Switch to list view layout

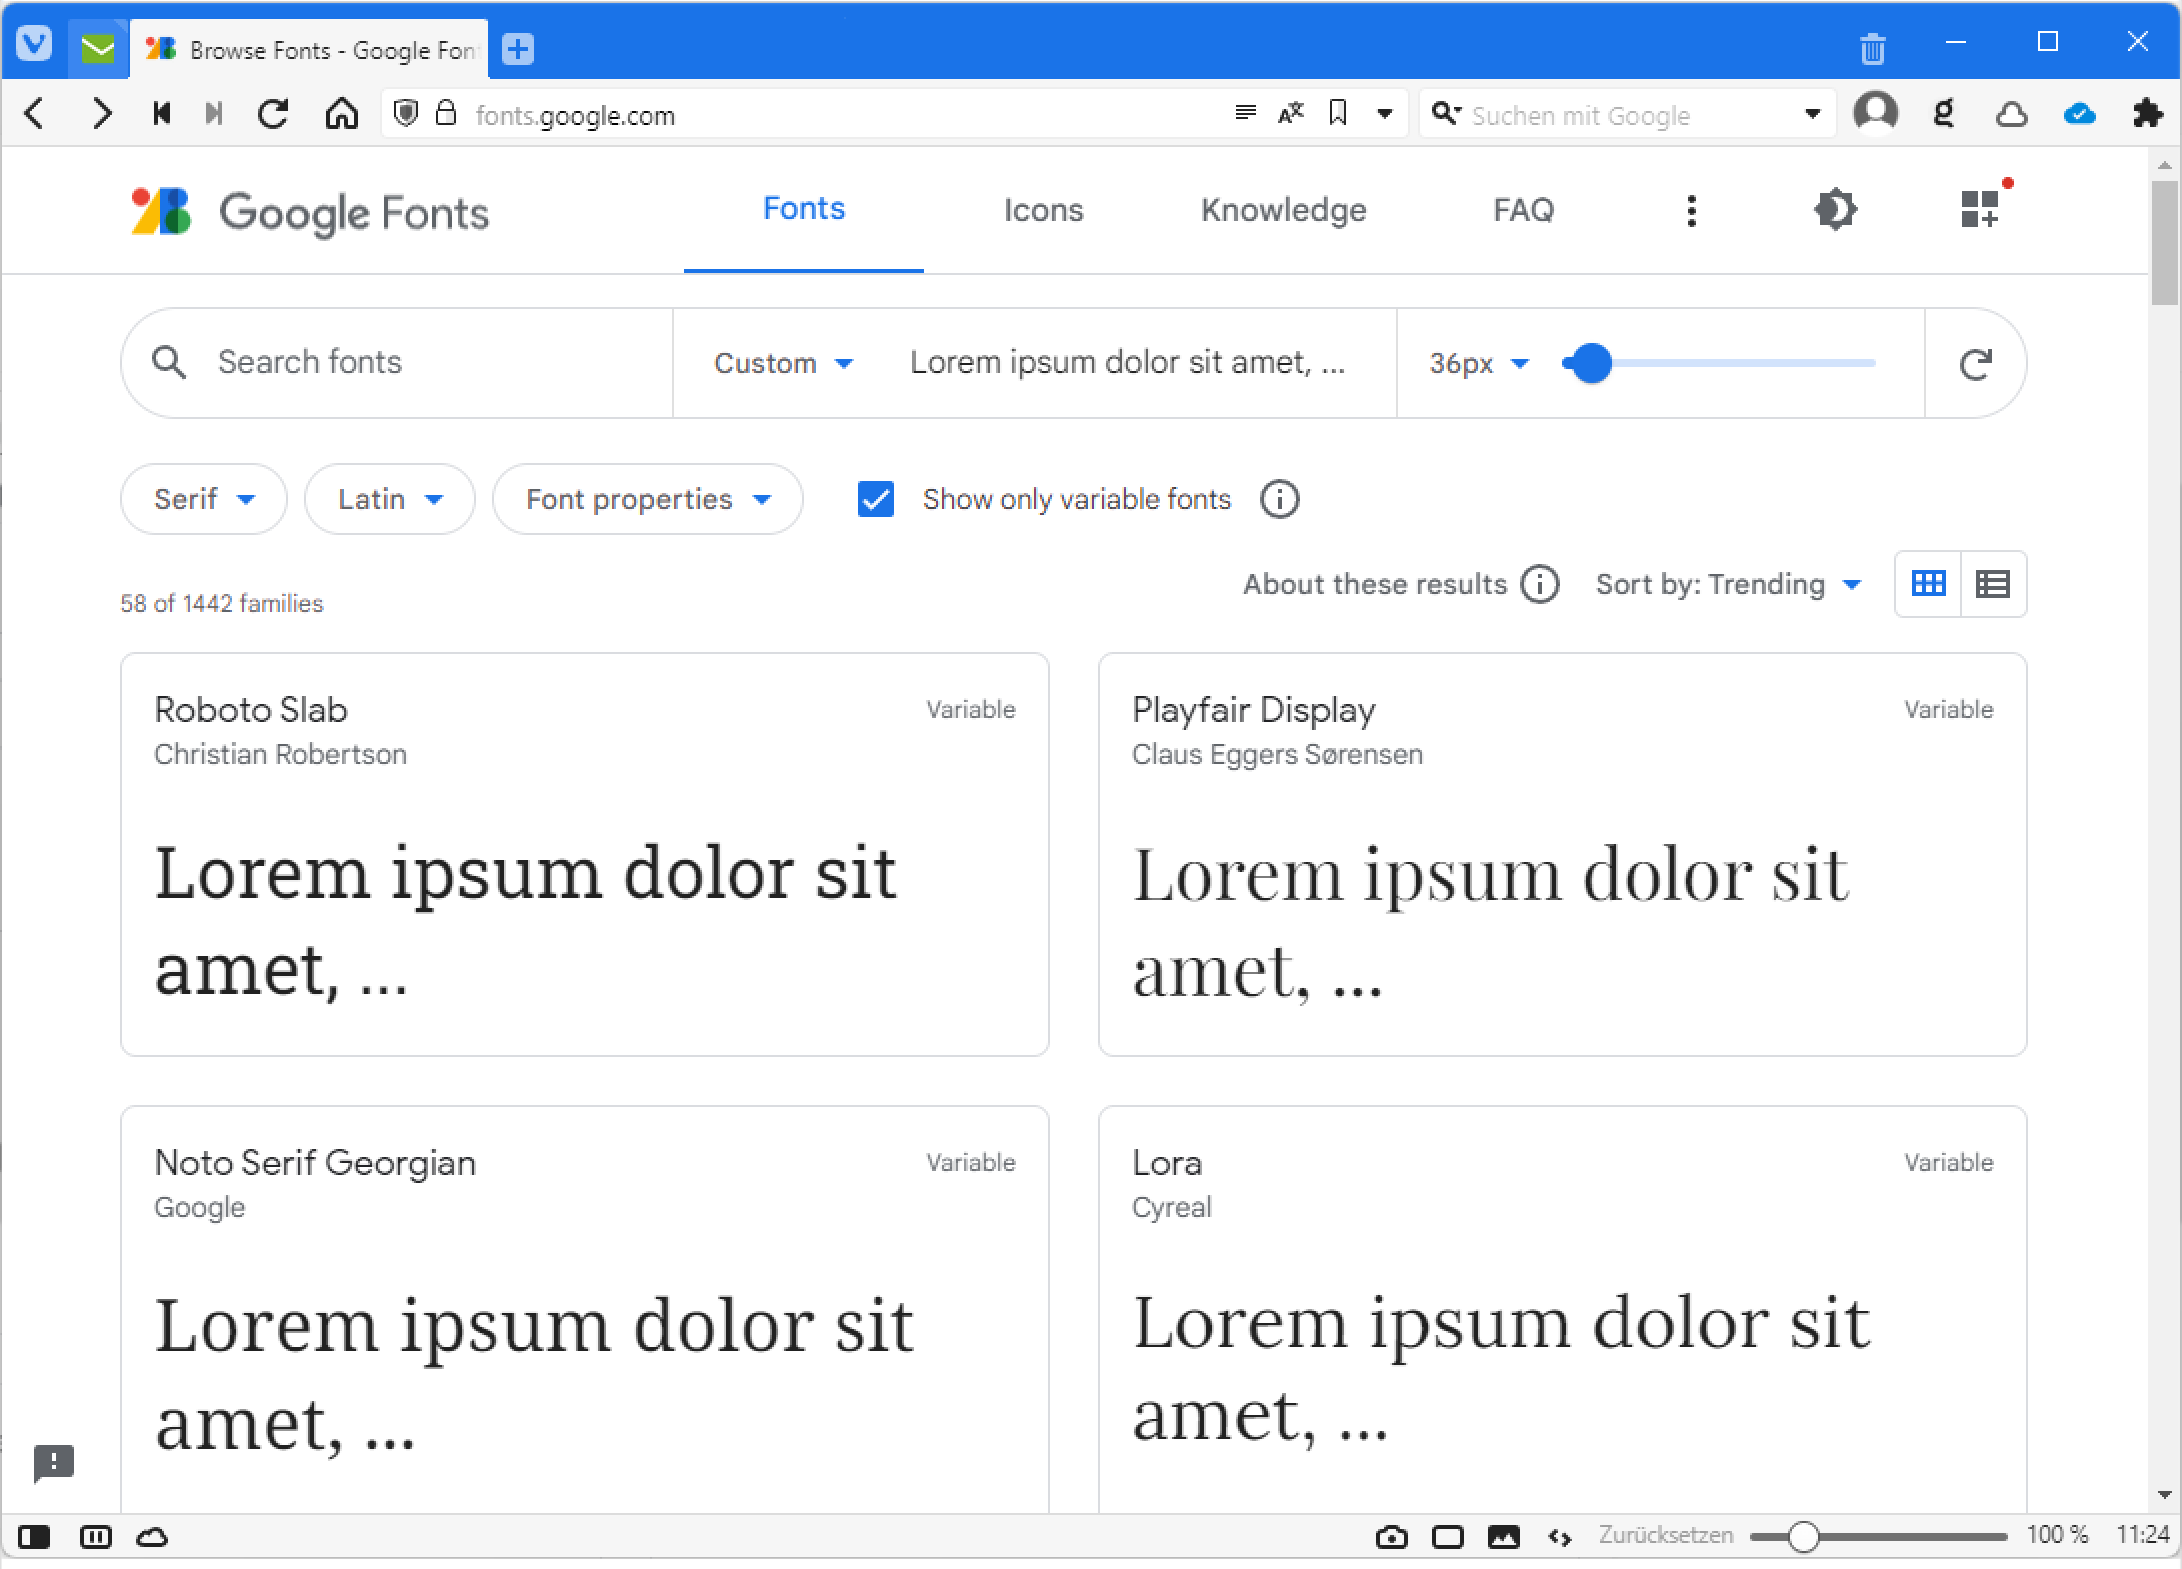tap(1993, 583)
